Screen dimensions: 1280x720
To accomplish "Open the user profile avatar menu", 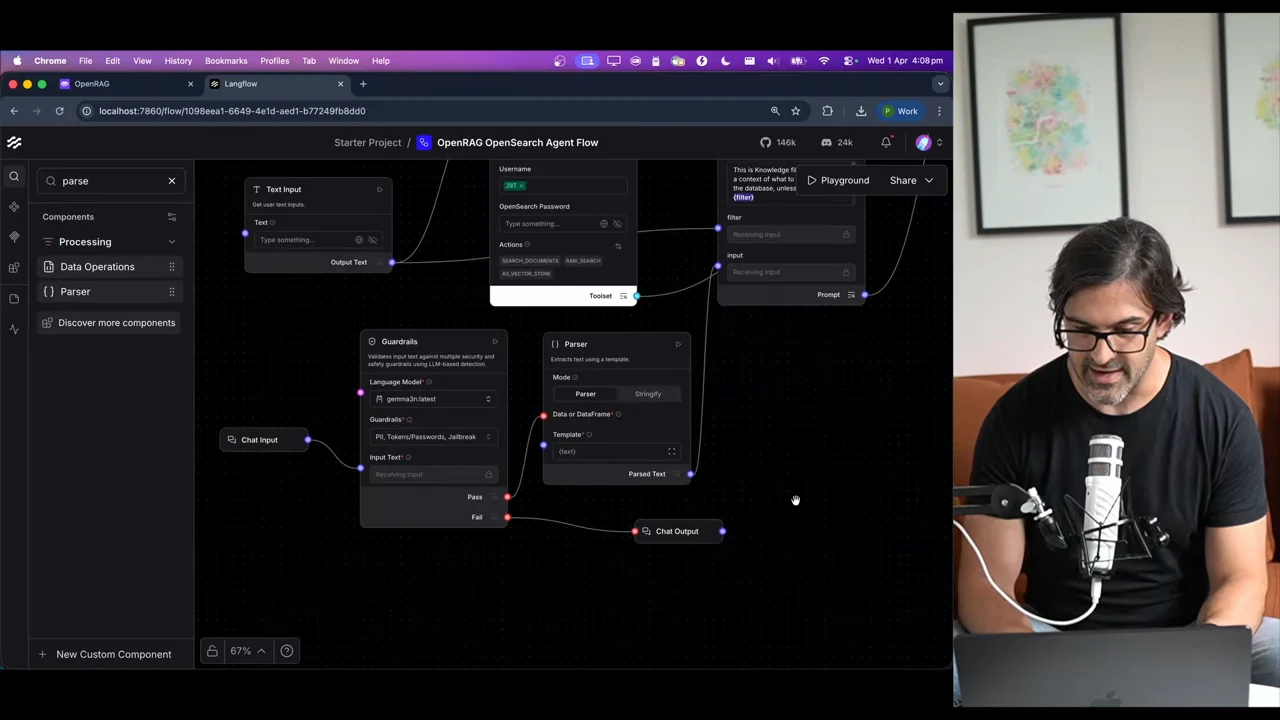I will point(928,143).
